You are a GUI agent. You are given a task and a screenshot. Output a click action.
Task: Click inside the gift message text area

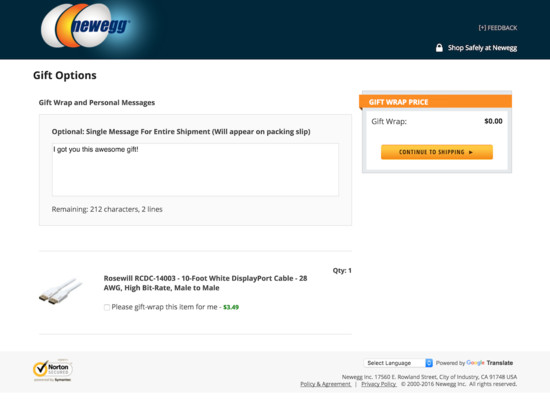coord(195,169)
